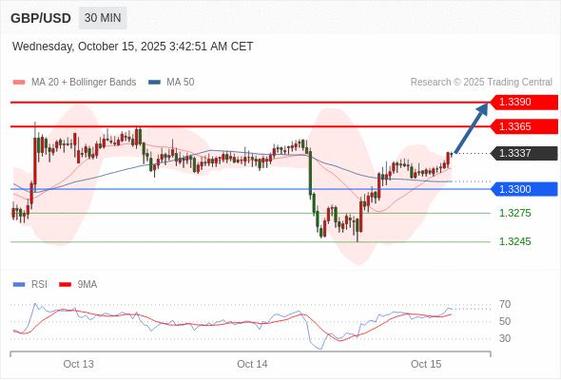Image resolution: width=561 pixels, height=380 pixels.
Task: Click the blue 1.3300 pivot price tag
Action: coord(524,189)
